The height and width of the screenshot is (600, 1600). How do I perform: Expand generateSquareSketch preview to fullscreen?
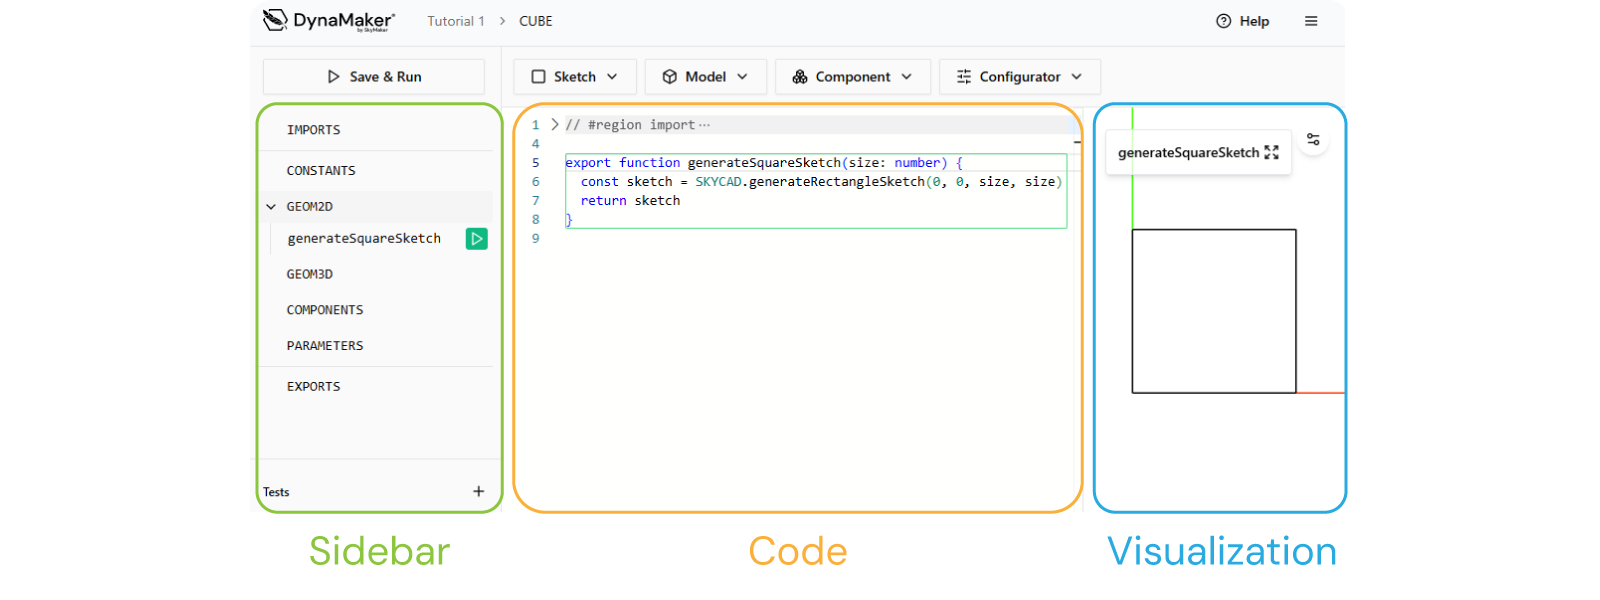tap(1272, 153)
